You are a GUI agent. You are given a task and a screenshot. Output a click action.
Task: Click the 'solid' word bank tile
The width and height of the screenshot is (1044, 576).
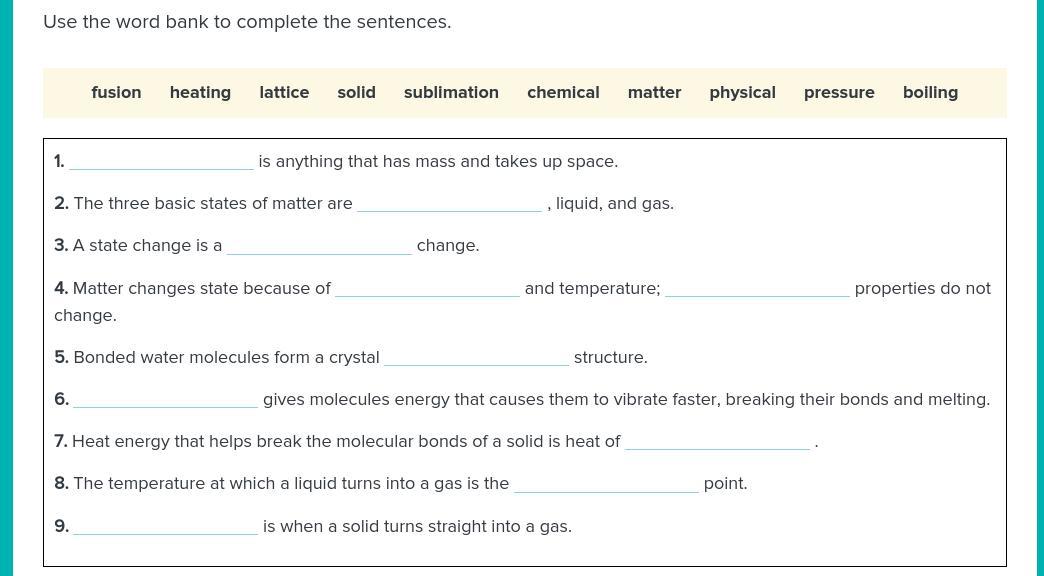[356, 93]
